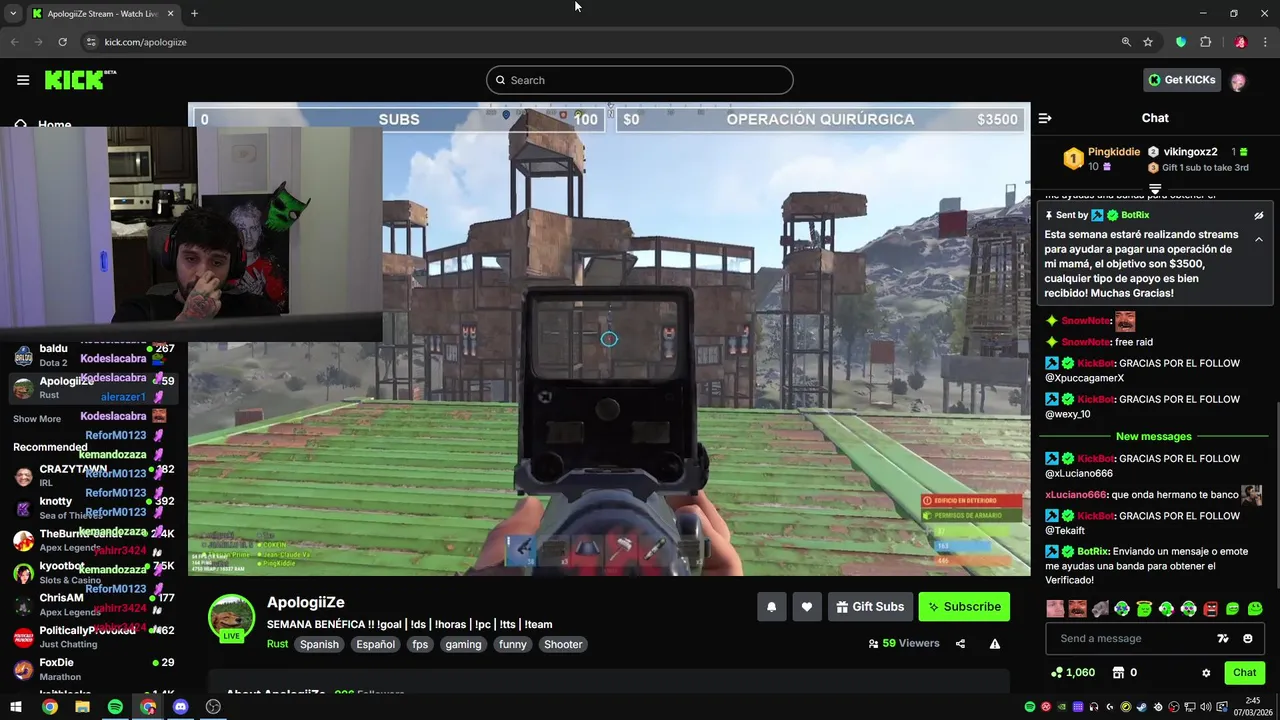Open the tab search dropdown arrow
This screenshot has width=1280, height=720.
point(12,14)
